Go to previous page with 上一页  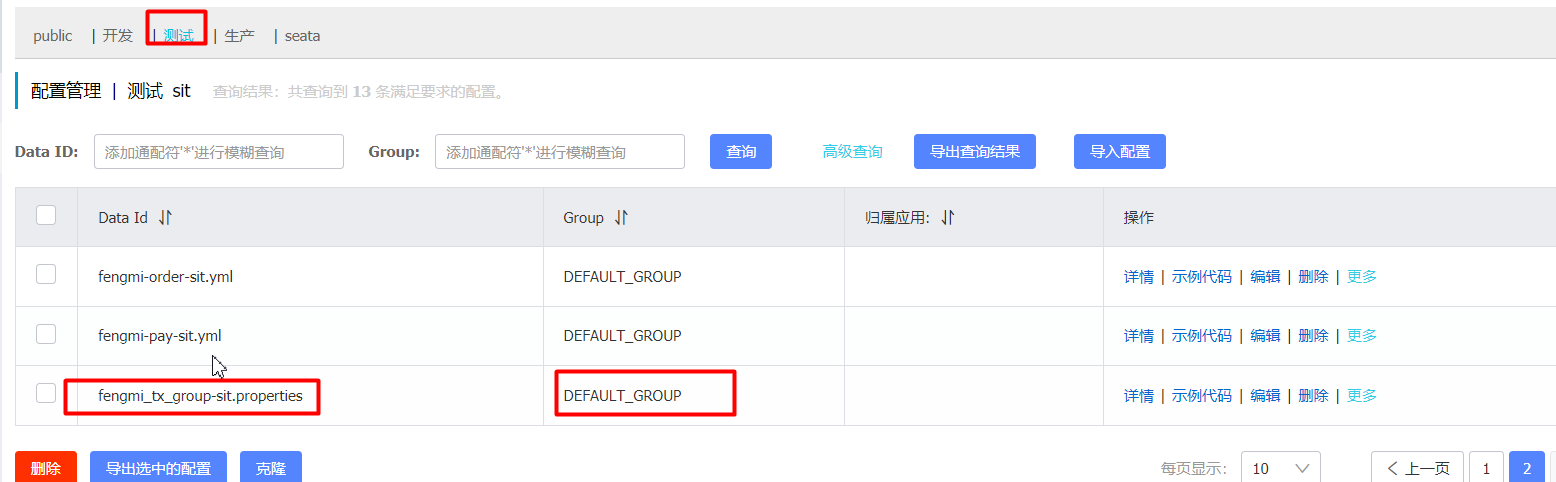pos(1417,468)
